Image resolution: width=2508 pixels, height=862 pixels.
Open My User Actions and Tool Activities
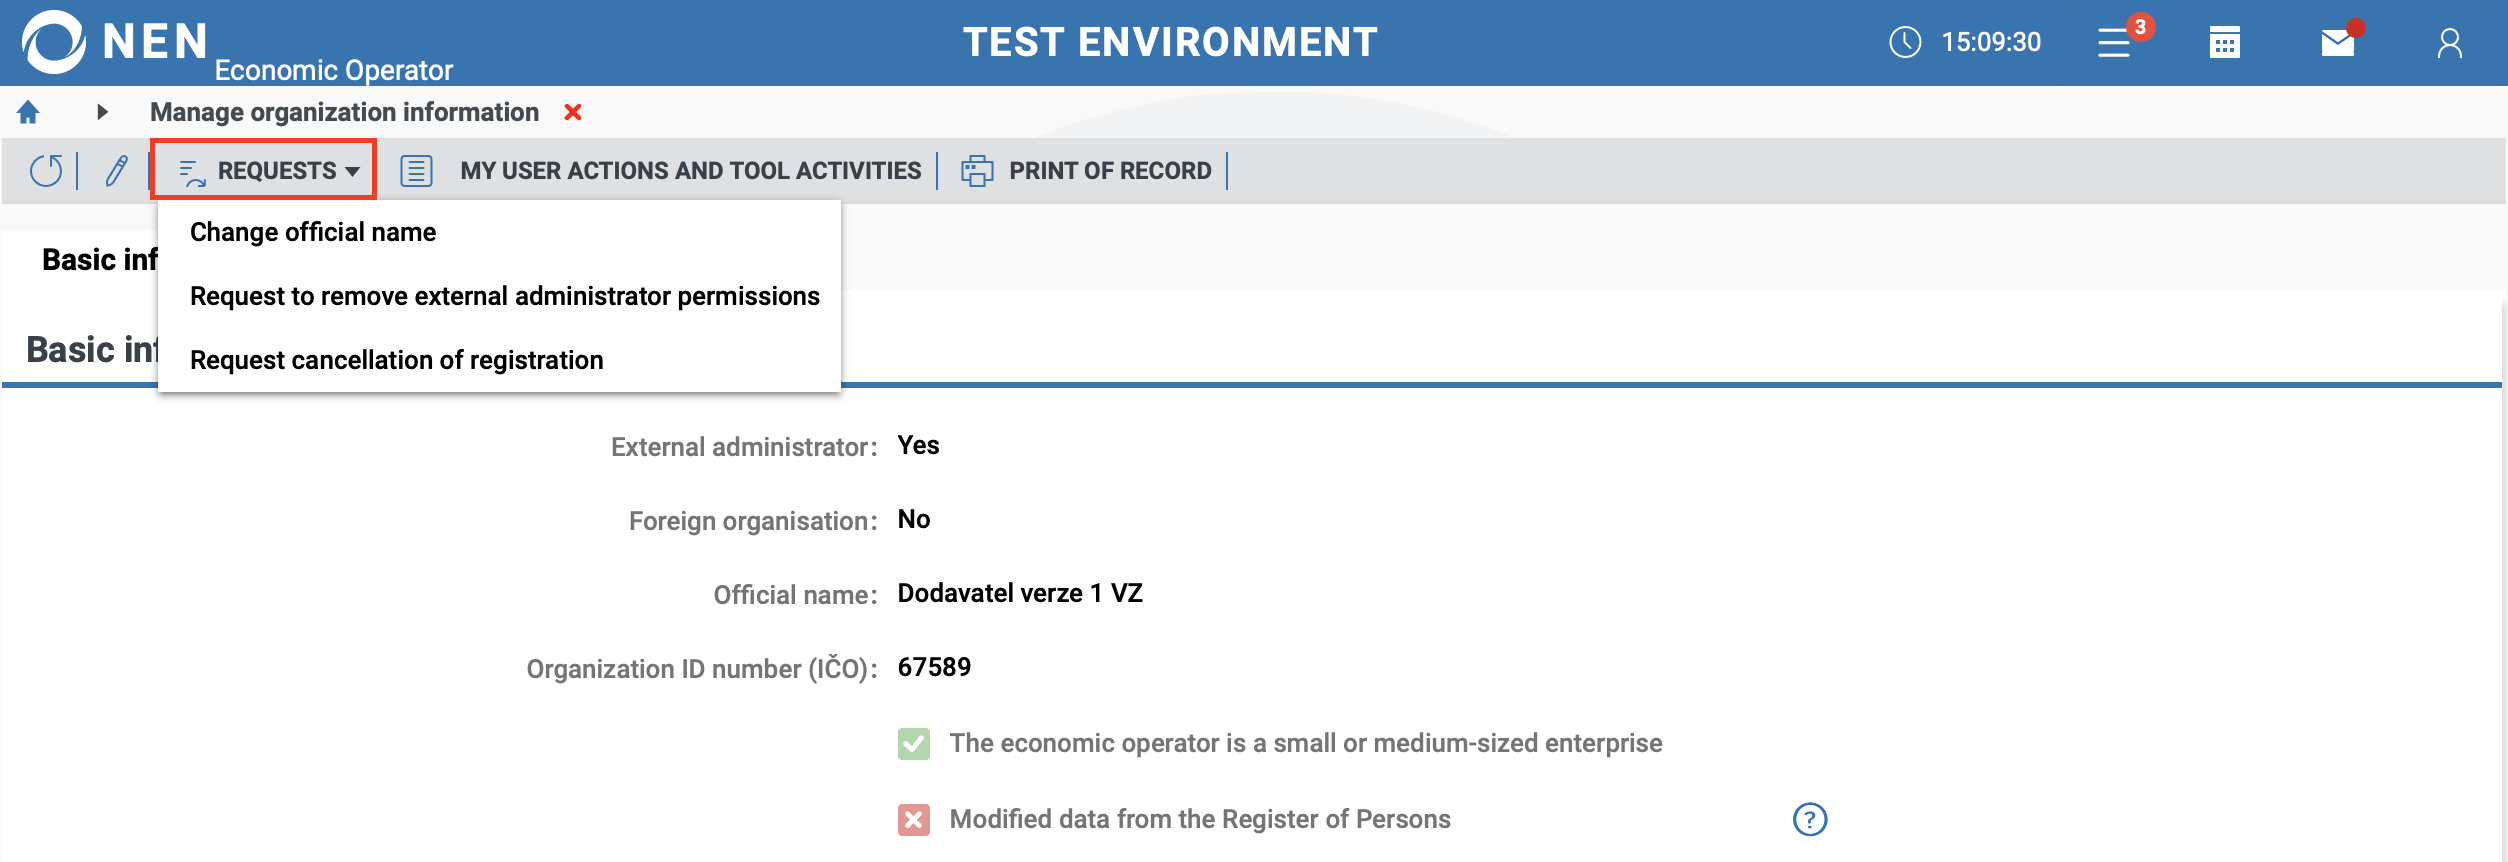tap(689, 171)
